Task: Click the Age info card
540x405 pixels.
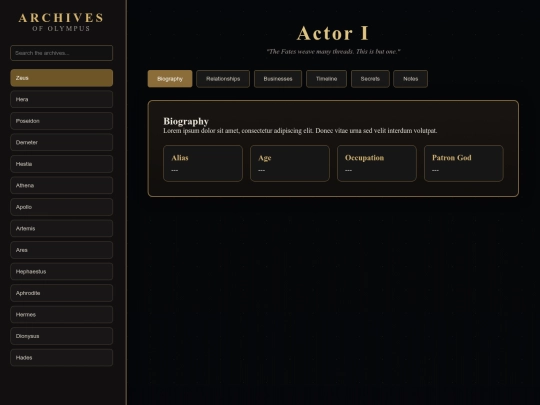Action: click(290, 163)
